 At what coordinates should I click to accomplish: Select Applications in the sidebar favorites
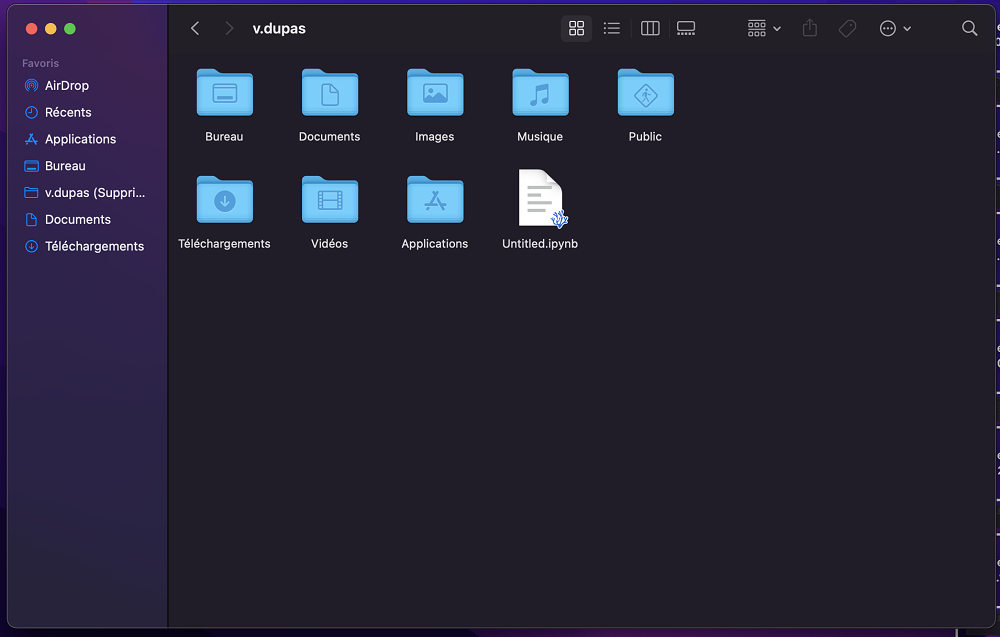point(80,140)
